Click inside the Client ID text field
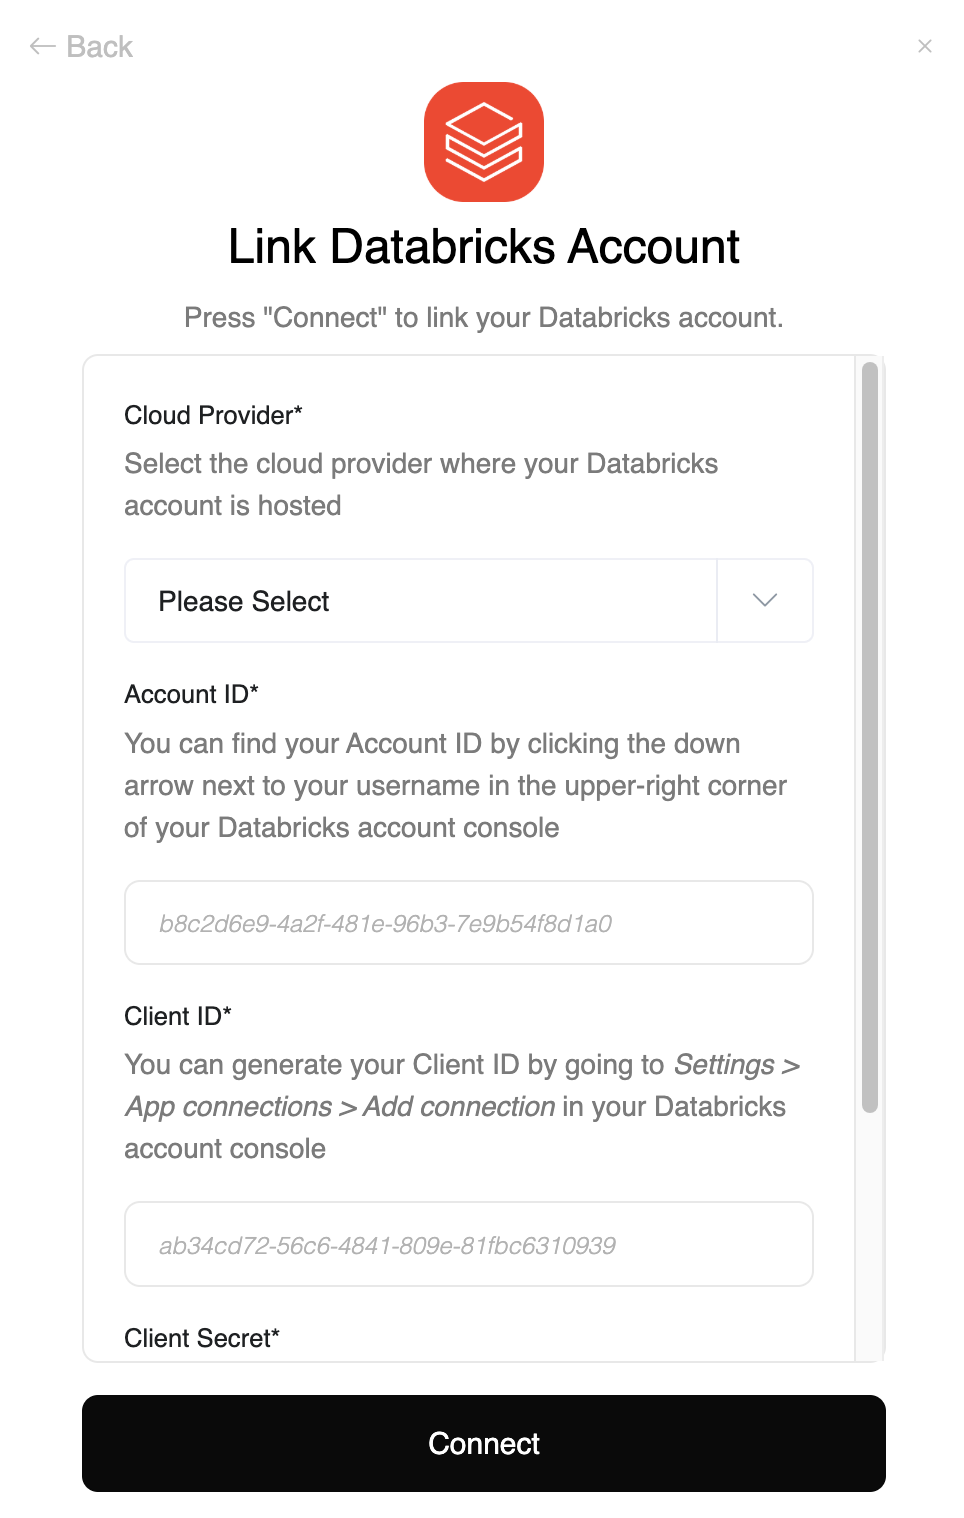This screenshot has width=964, height=1518. pos(468,1244)
